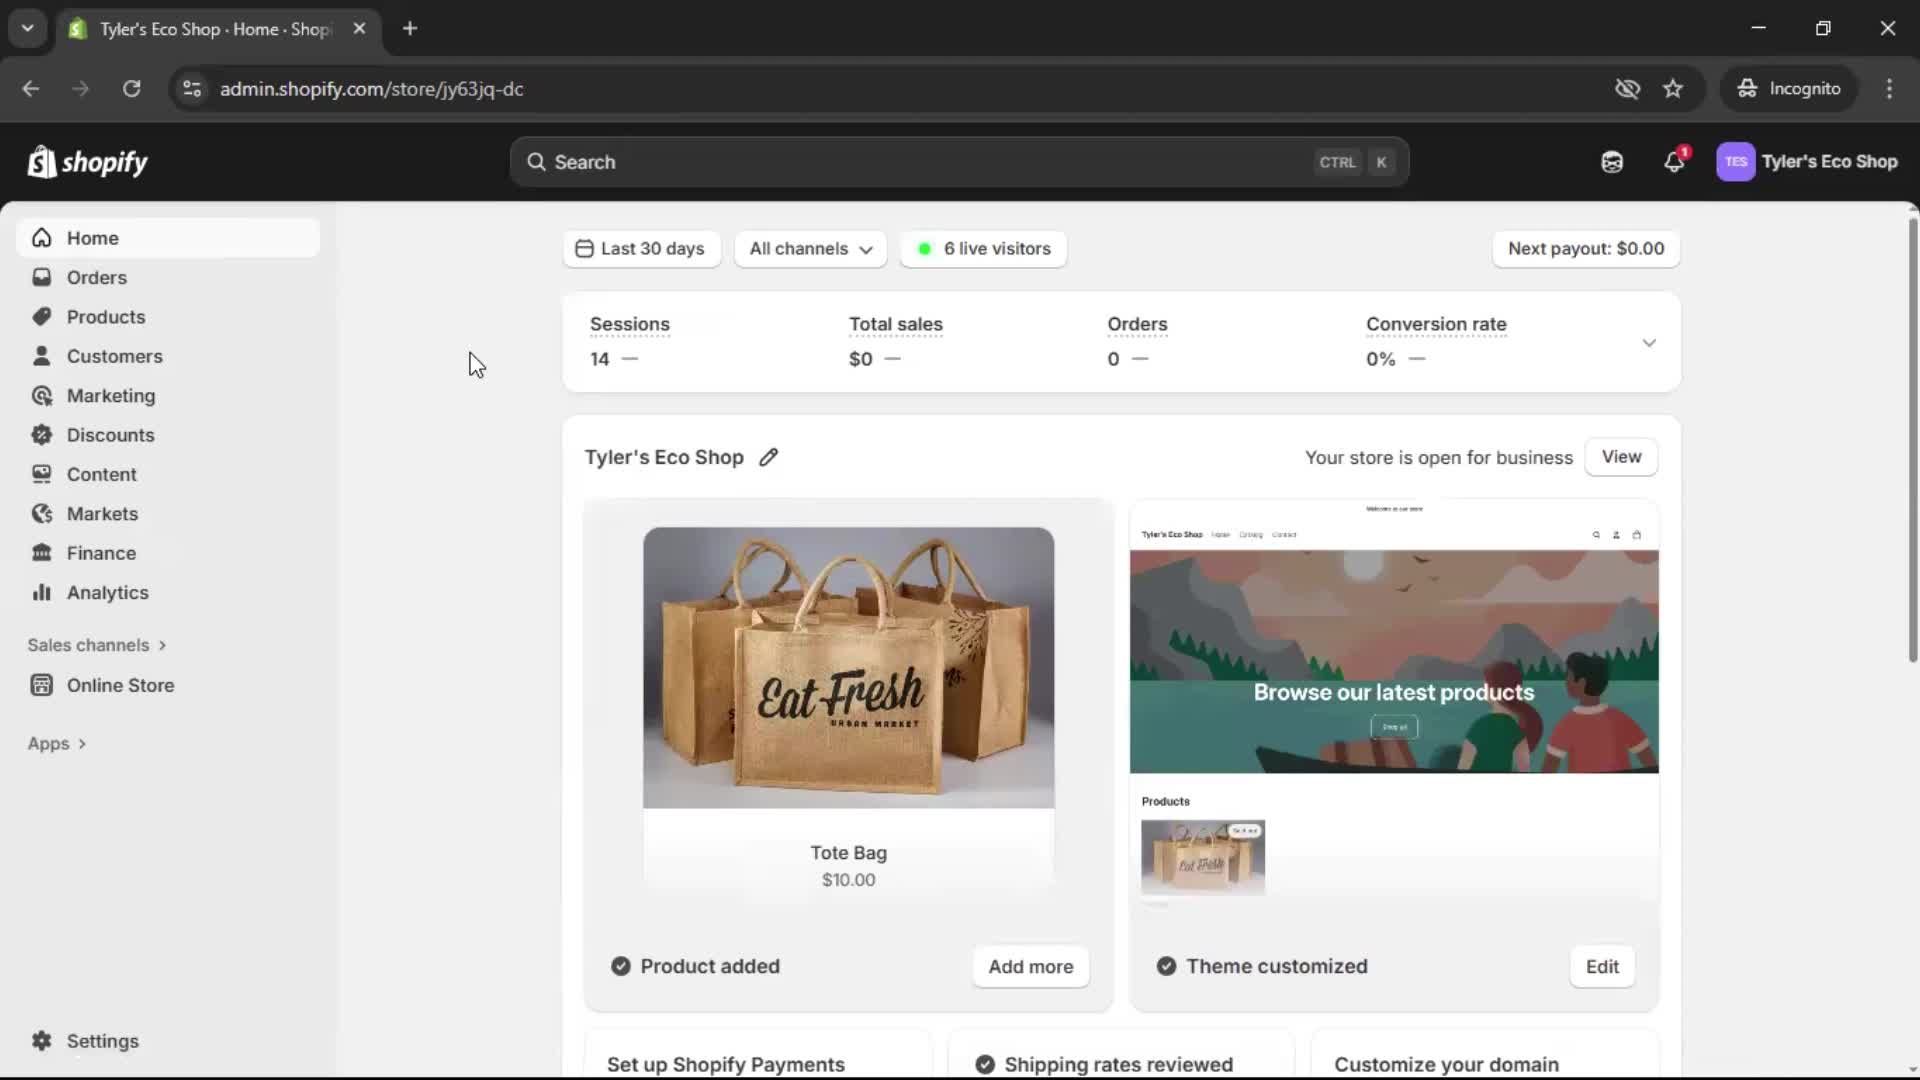Expand the metrics summary chevron

click(x=1649, y=343)
